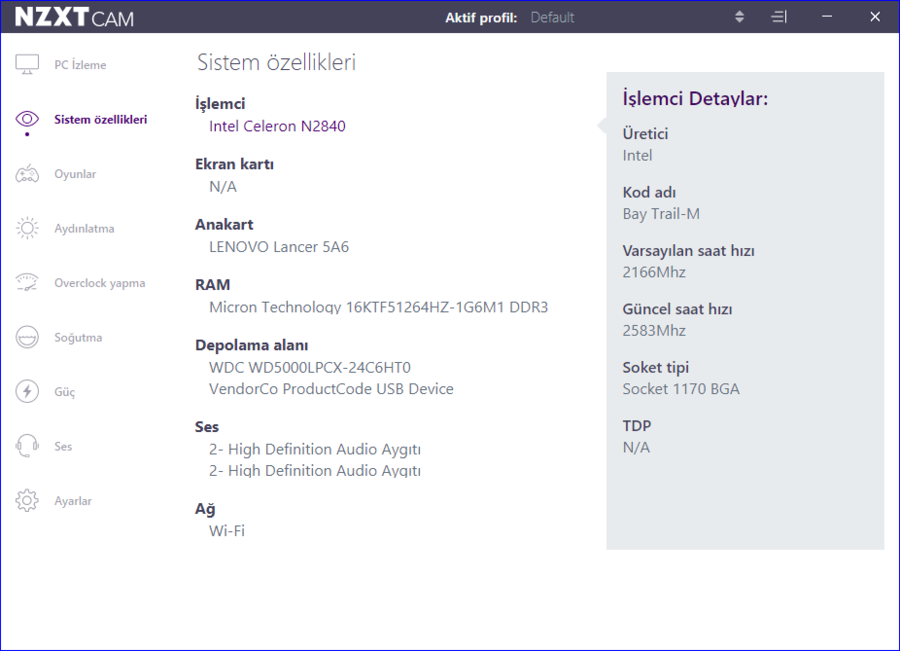
Task: Open the Ses sidebar label
Action: [63, 447]
